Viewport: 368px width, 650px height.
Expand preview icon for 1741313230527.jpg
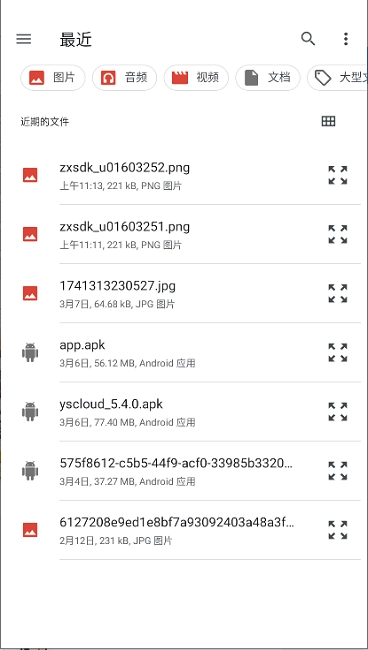338,293
